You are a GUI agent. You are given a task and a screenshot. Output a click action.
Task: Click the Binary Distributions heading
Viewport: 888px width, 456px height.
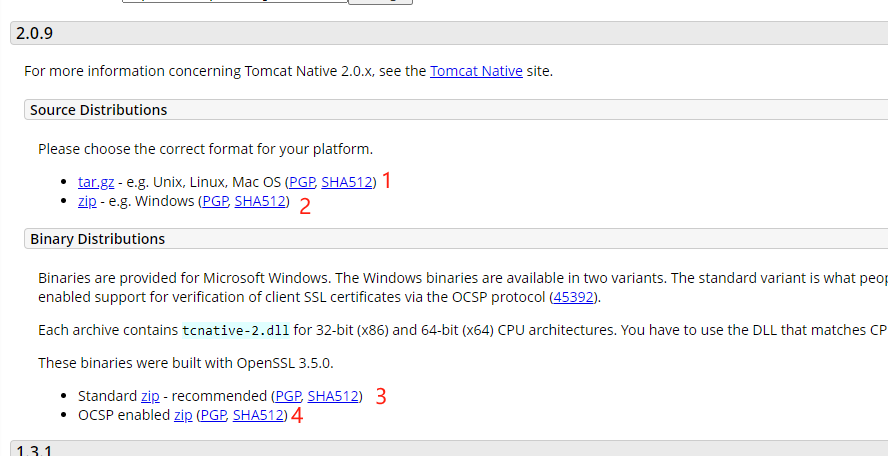(97, 239)
